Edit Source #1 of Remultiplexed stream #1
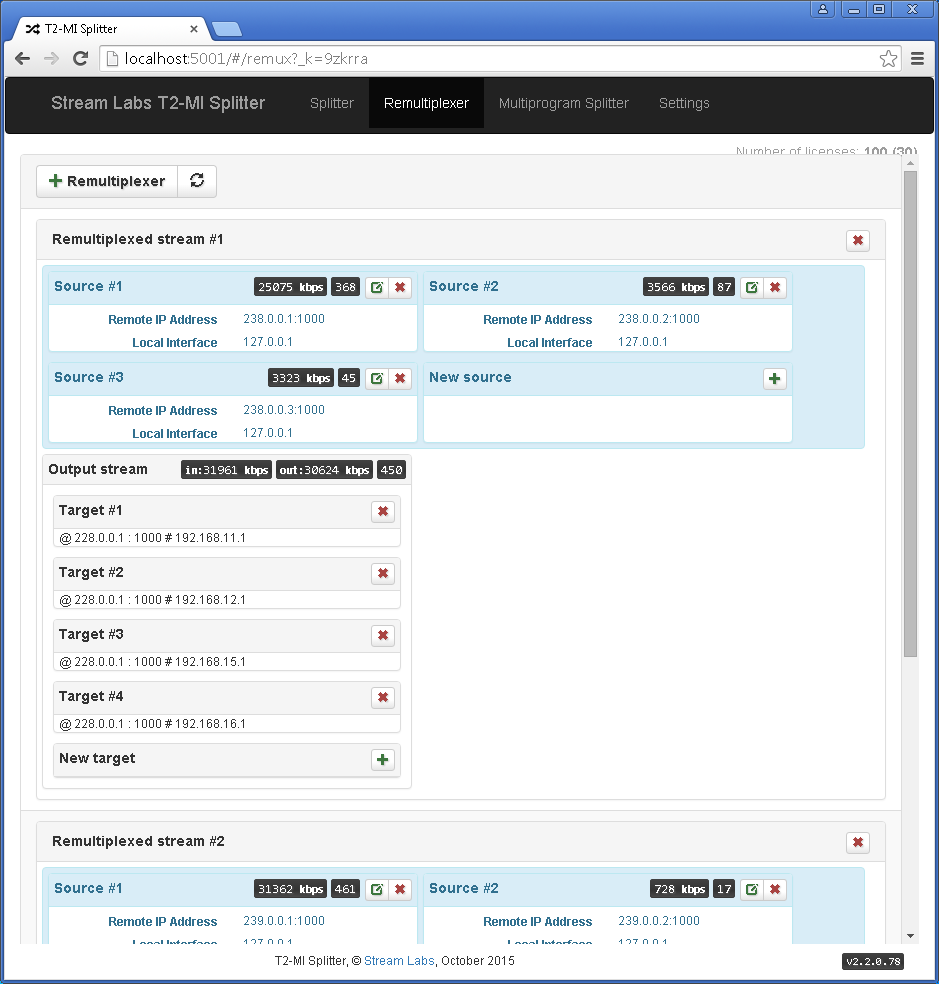 377,287
